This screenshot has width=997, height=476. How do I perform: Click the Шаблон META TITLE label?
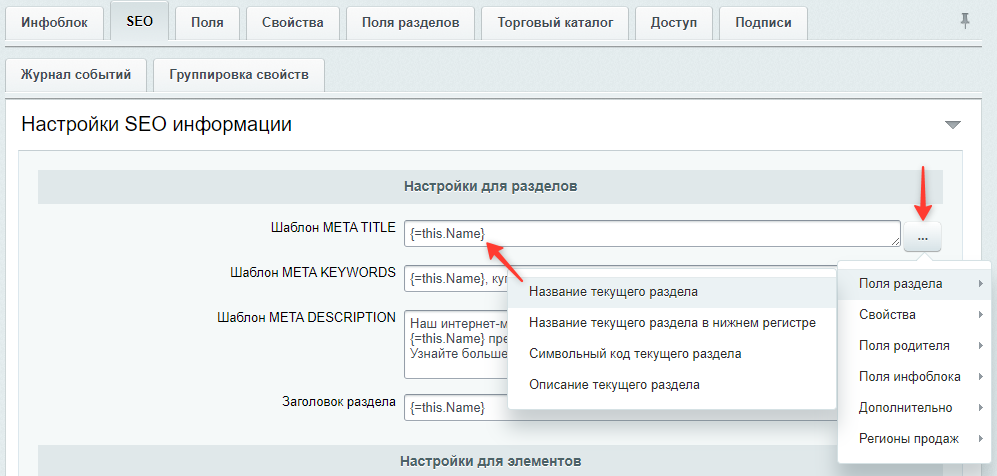[x=333, y=228]
